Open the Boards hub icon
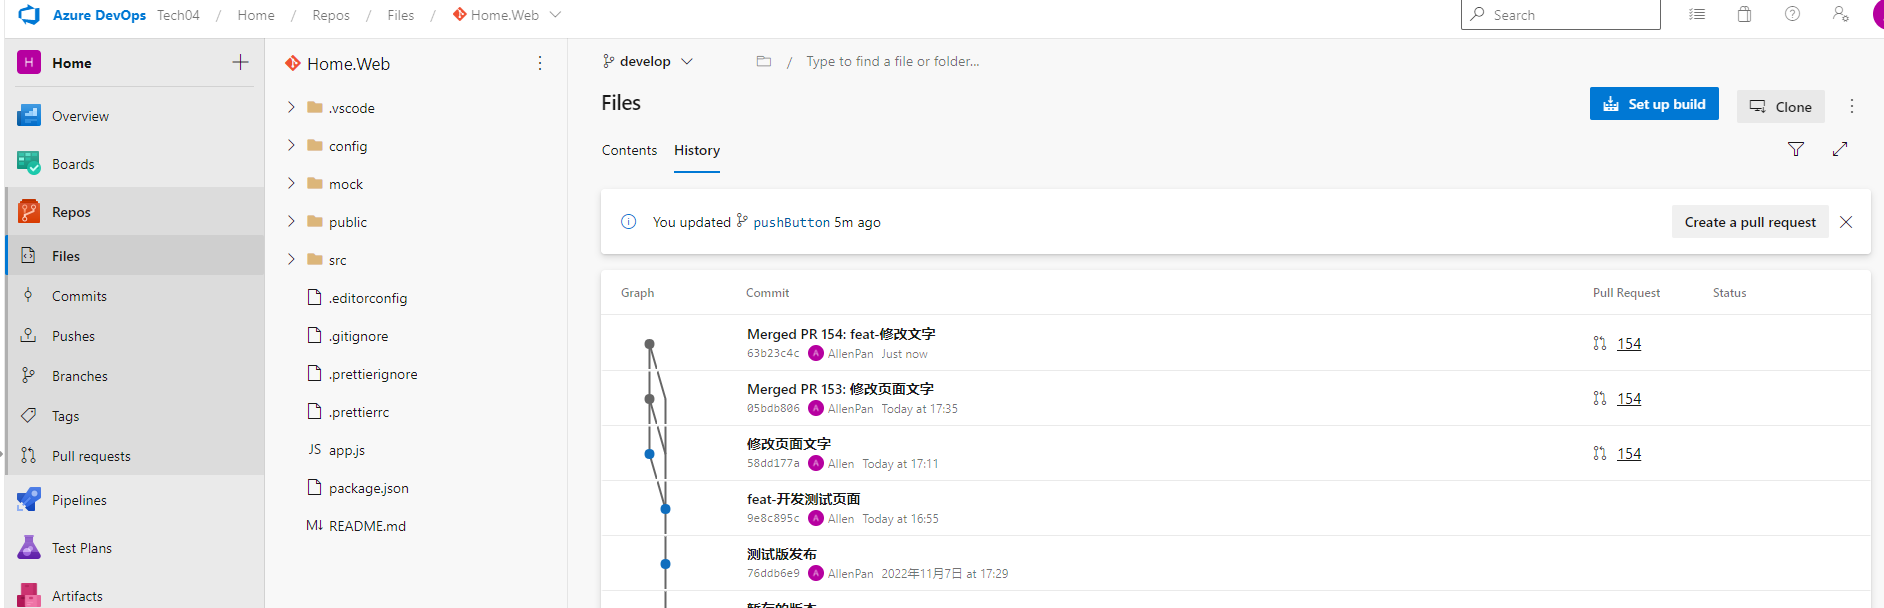Image resolution: width=1884 pixels, height=608 pixels. click(x=29, y=164)
